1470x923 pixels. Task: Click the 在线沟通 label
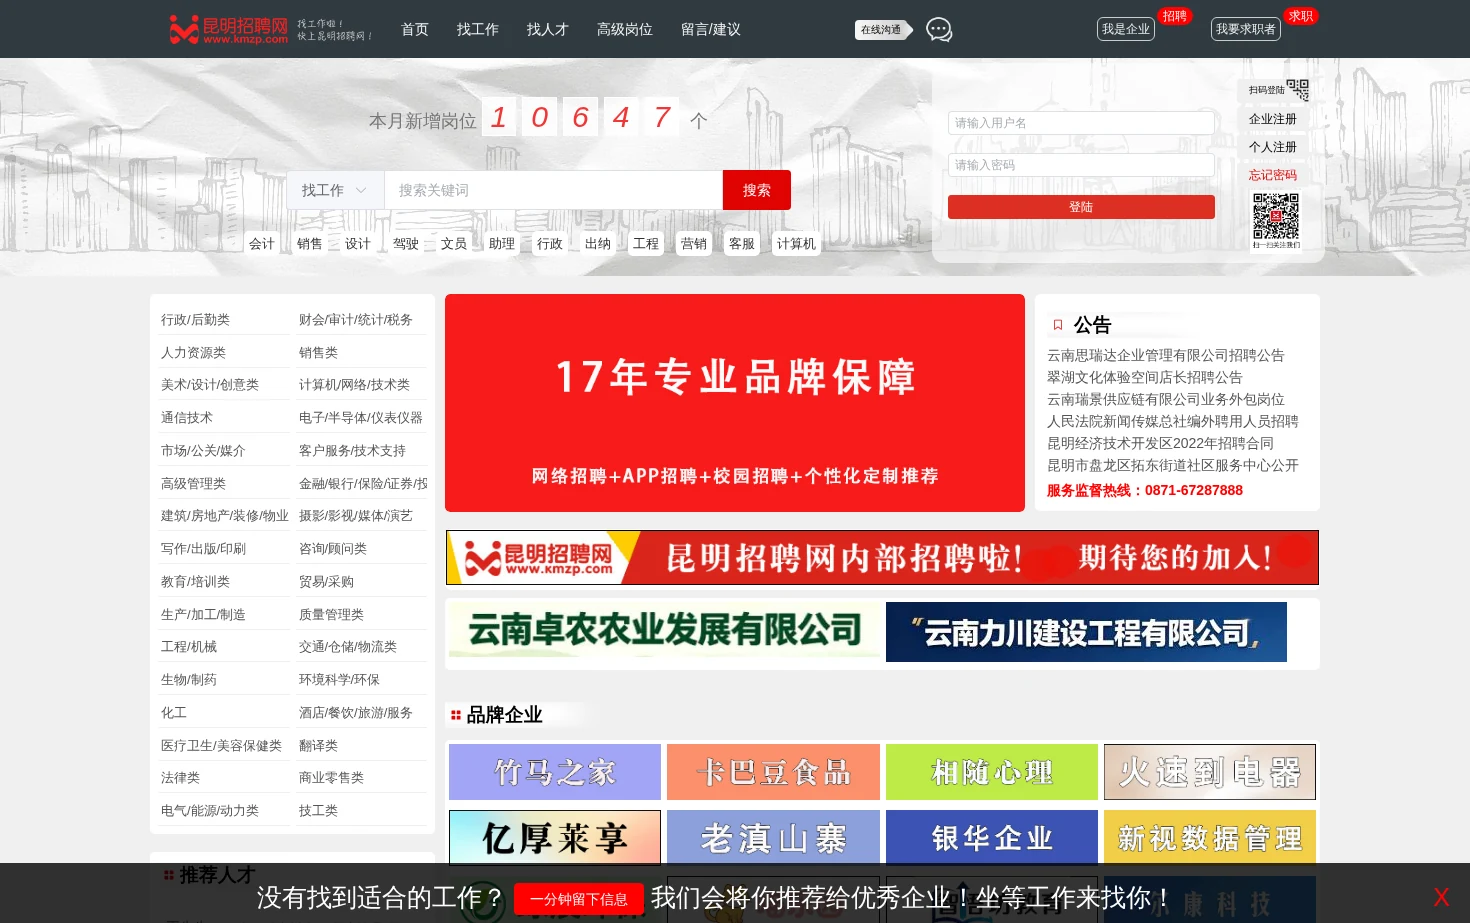883,30
